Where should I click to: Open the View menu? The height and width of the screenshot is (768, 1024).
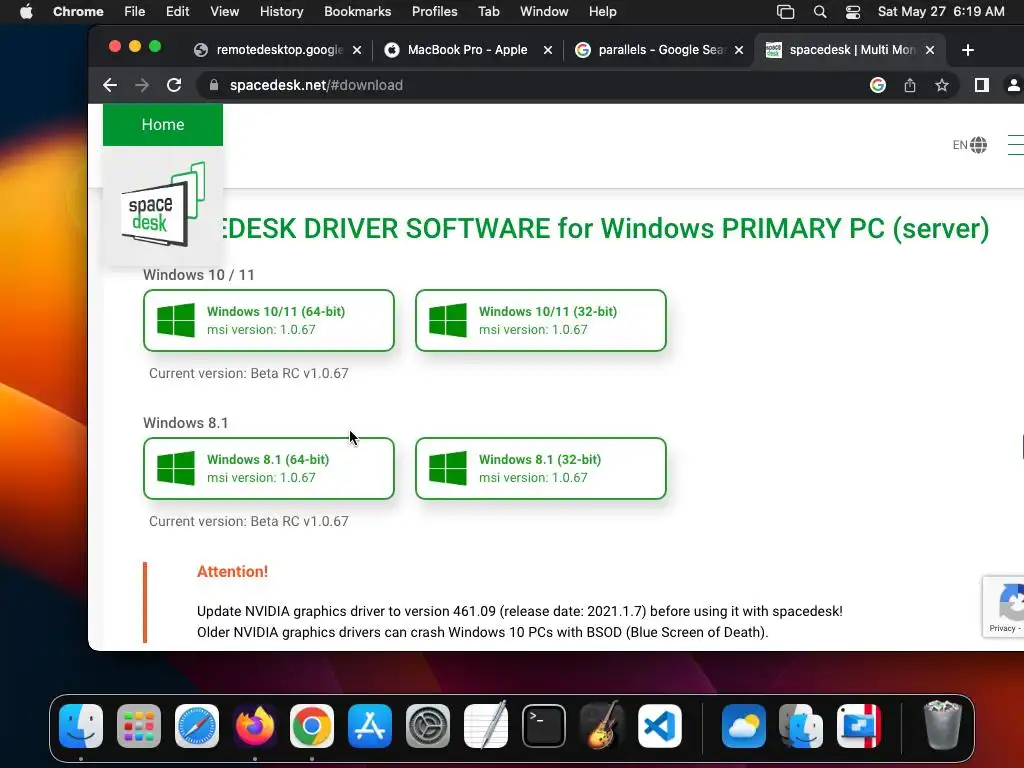[x=224, y=12]
